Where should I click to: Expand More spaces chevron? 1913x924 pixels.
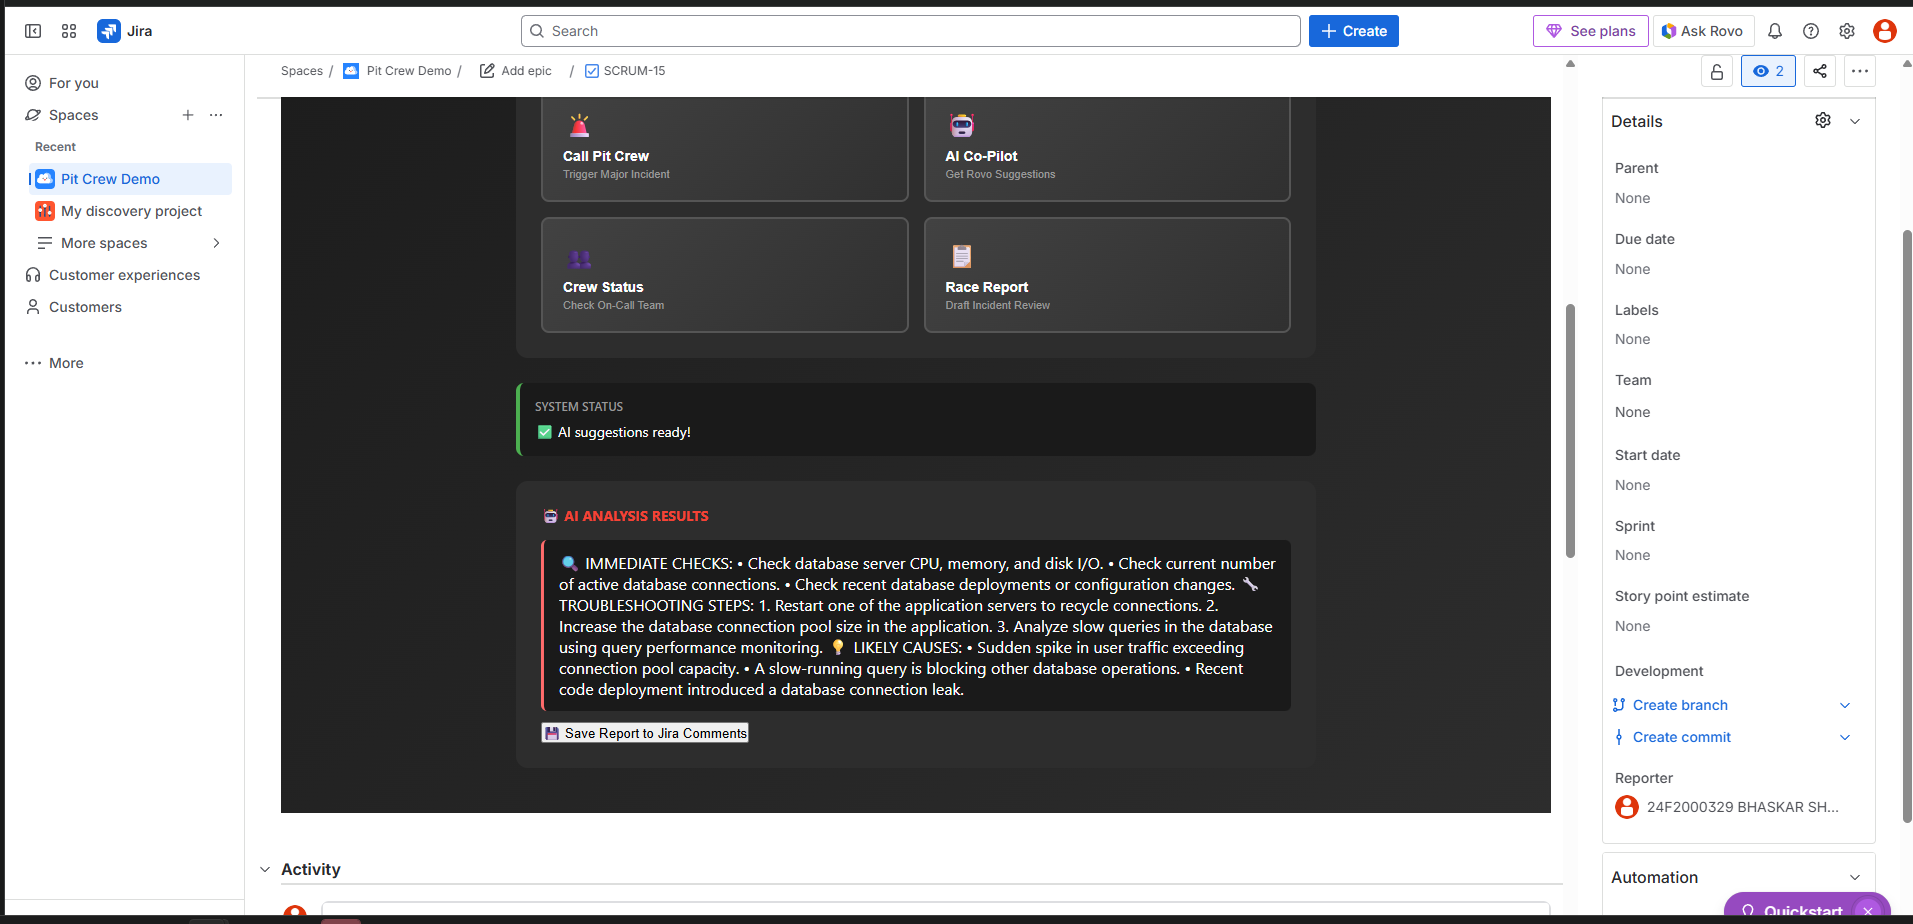pos(216,243)
